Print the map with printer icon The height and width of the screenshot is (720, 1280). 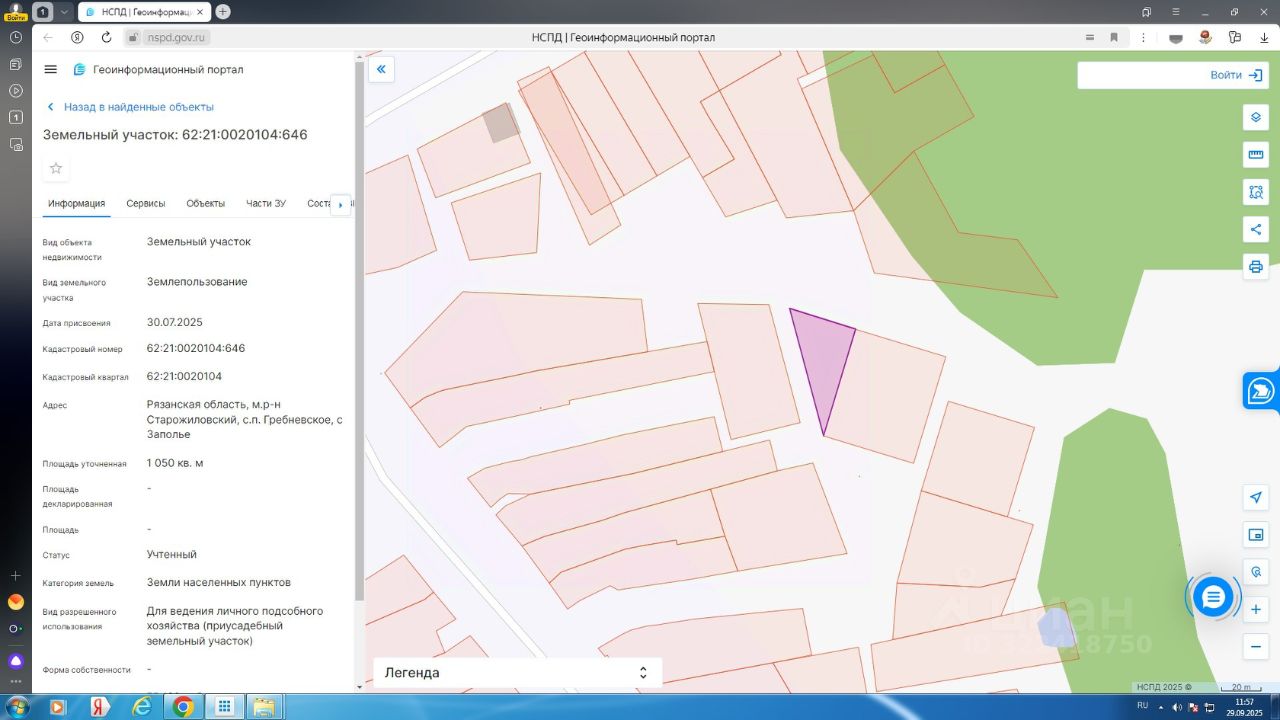[1256, 267]
